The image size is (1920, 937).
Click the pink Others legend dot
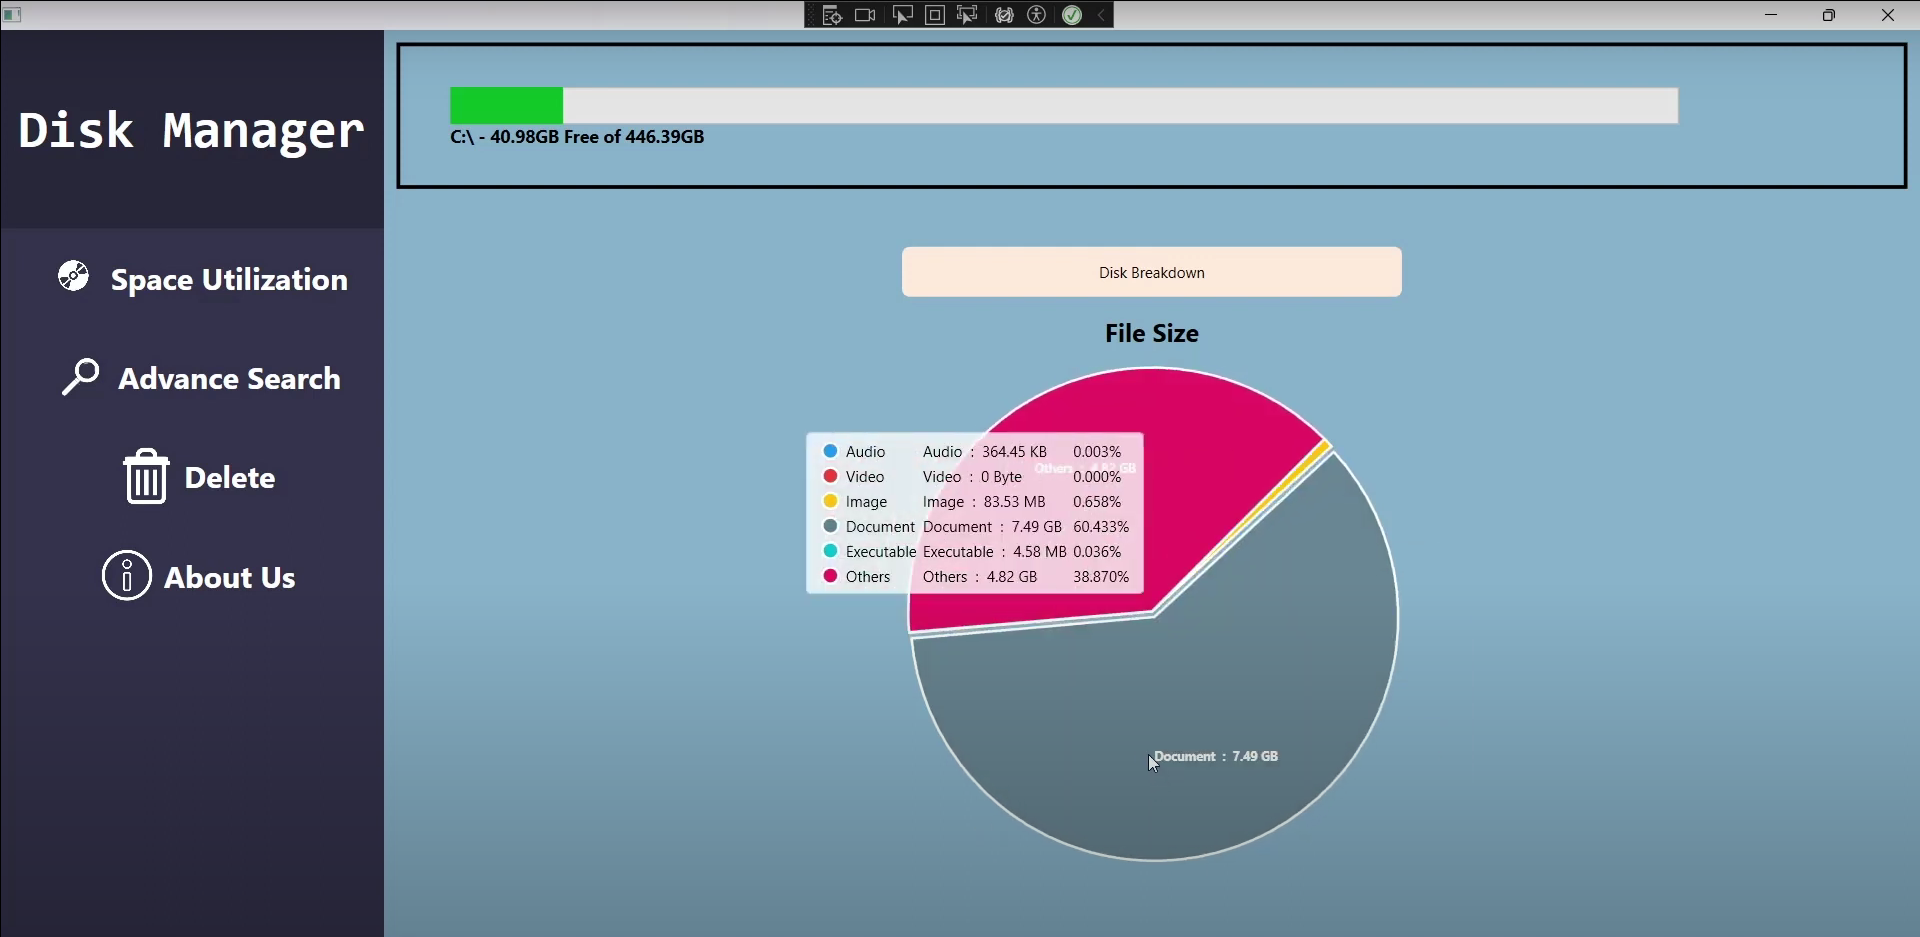tap(830, 576)
